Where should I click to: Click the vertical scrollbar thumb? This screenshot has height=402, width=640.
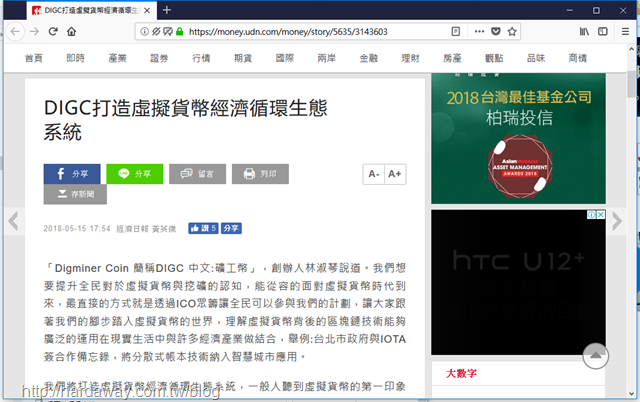pyautogui.click(x=631, y=84)
